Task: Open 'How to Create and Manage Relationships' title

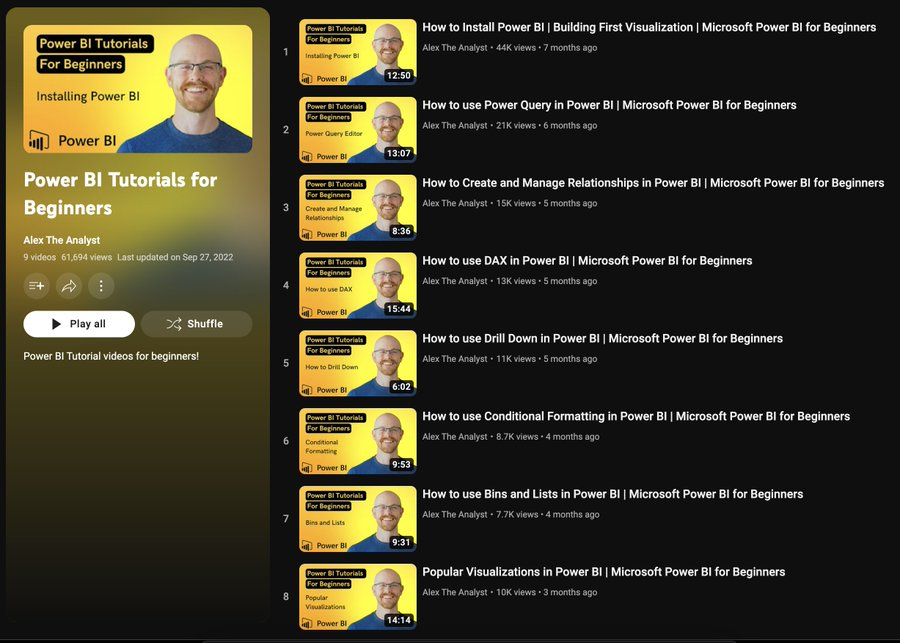Action: point(653,183)
